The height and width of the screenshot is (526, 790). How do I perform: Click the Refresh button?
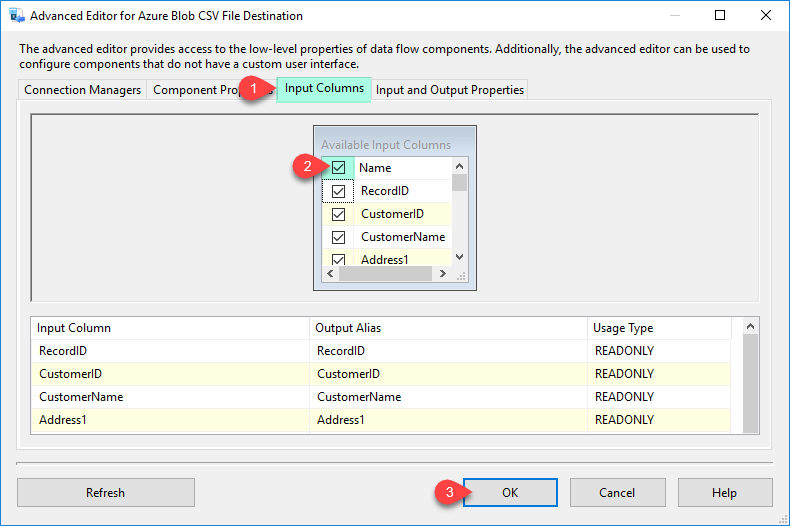tap(106, 493)
